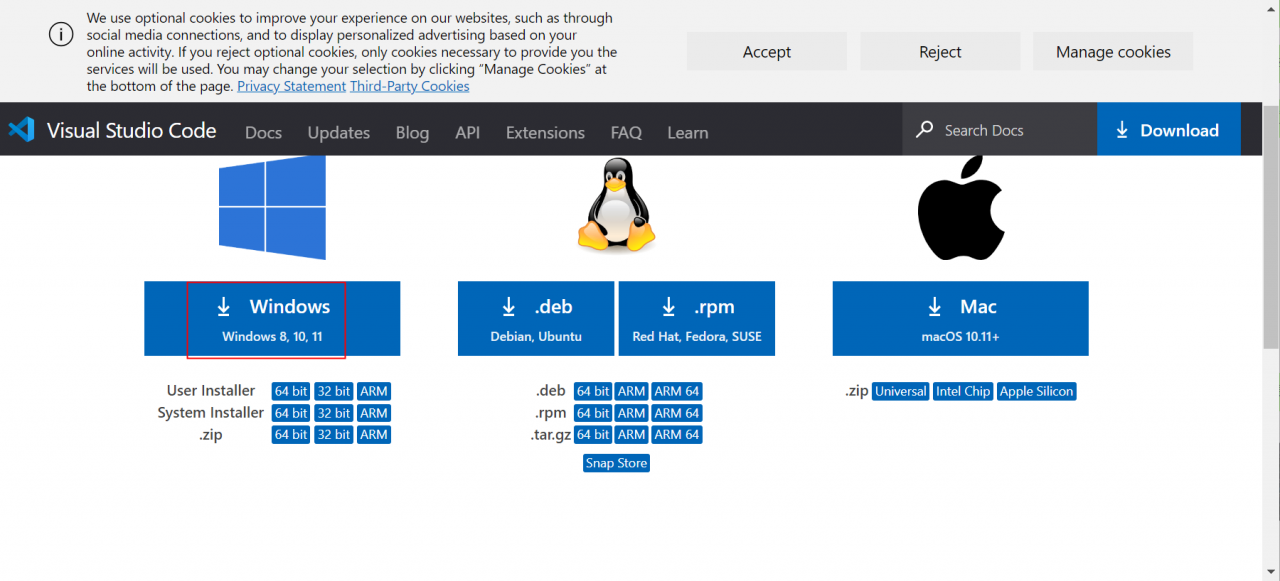Click the cookie notice info icon
The height and width of the screenshot is (581, 1280).
[61, 33]
